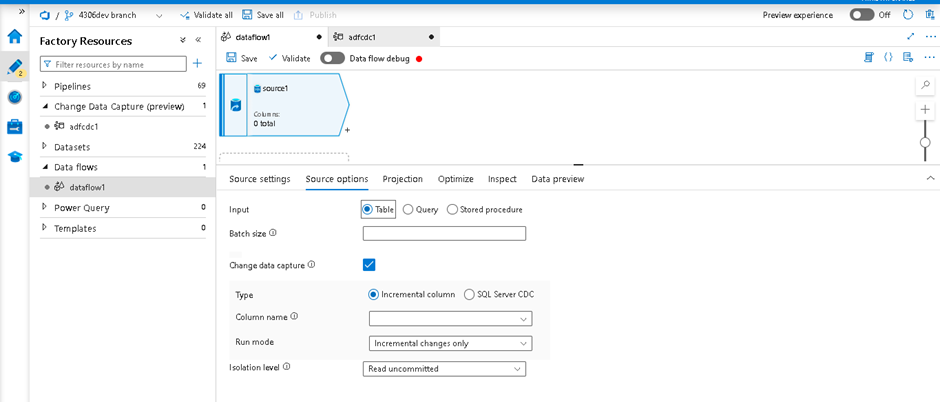Add new resource with plus icon
Screen dimensions: 940x402
[x=197, y=64]
